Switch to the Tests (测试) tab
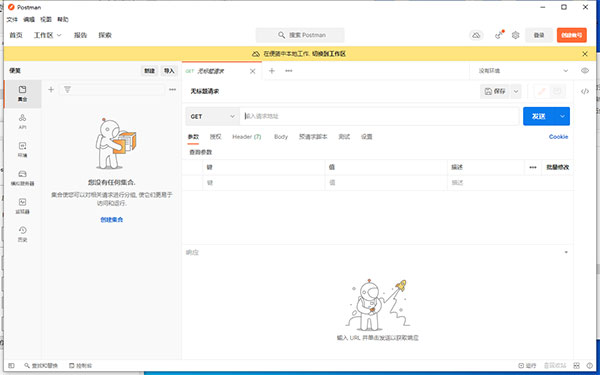Image resolution: width=600 pixels, height=375 pixels. [x=344, y=137]
